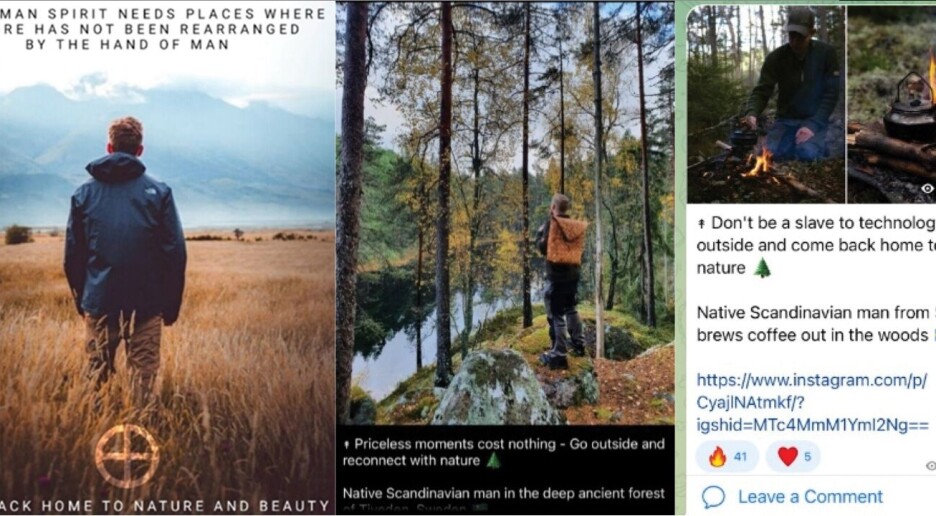The width and height of the screenshot is (936, 516).
Task: Open the kettle over fire photo
Action: 892,104
